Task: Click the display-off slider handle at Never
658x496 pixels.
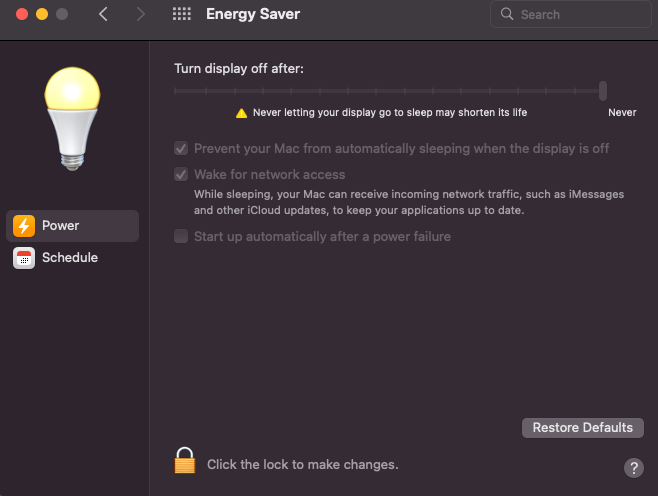Action: click(x=603, y=91)
